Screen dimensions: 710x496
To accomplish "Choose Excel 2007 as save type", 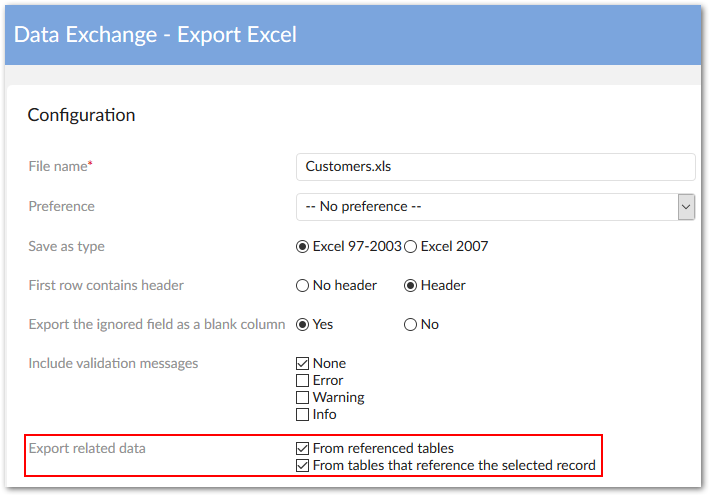I will 411,246.
